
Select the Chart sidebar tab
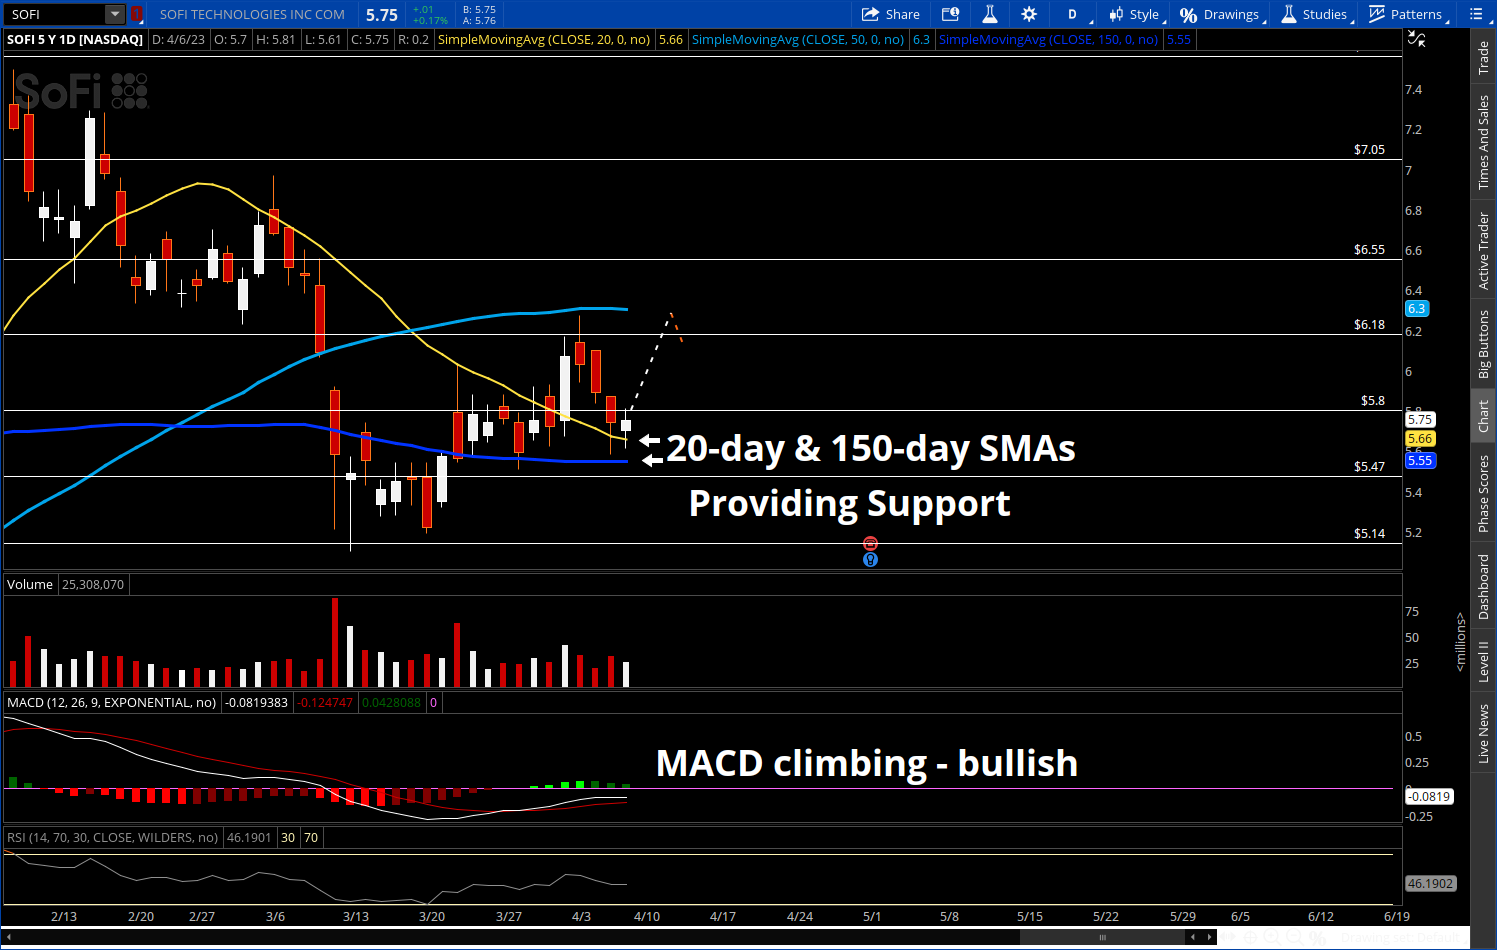[1484, 416]
